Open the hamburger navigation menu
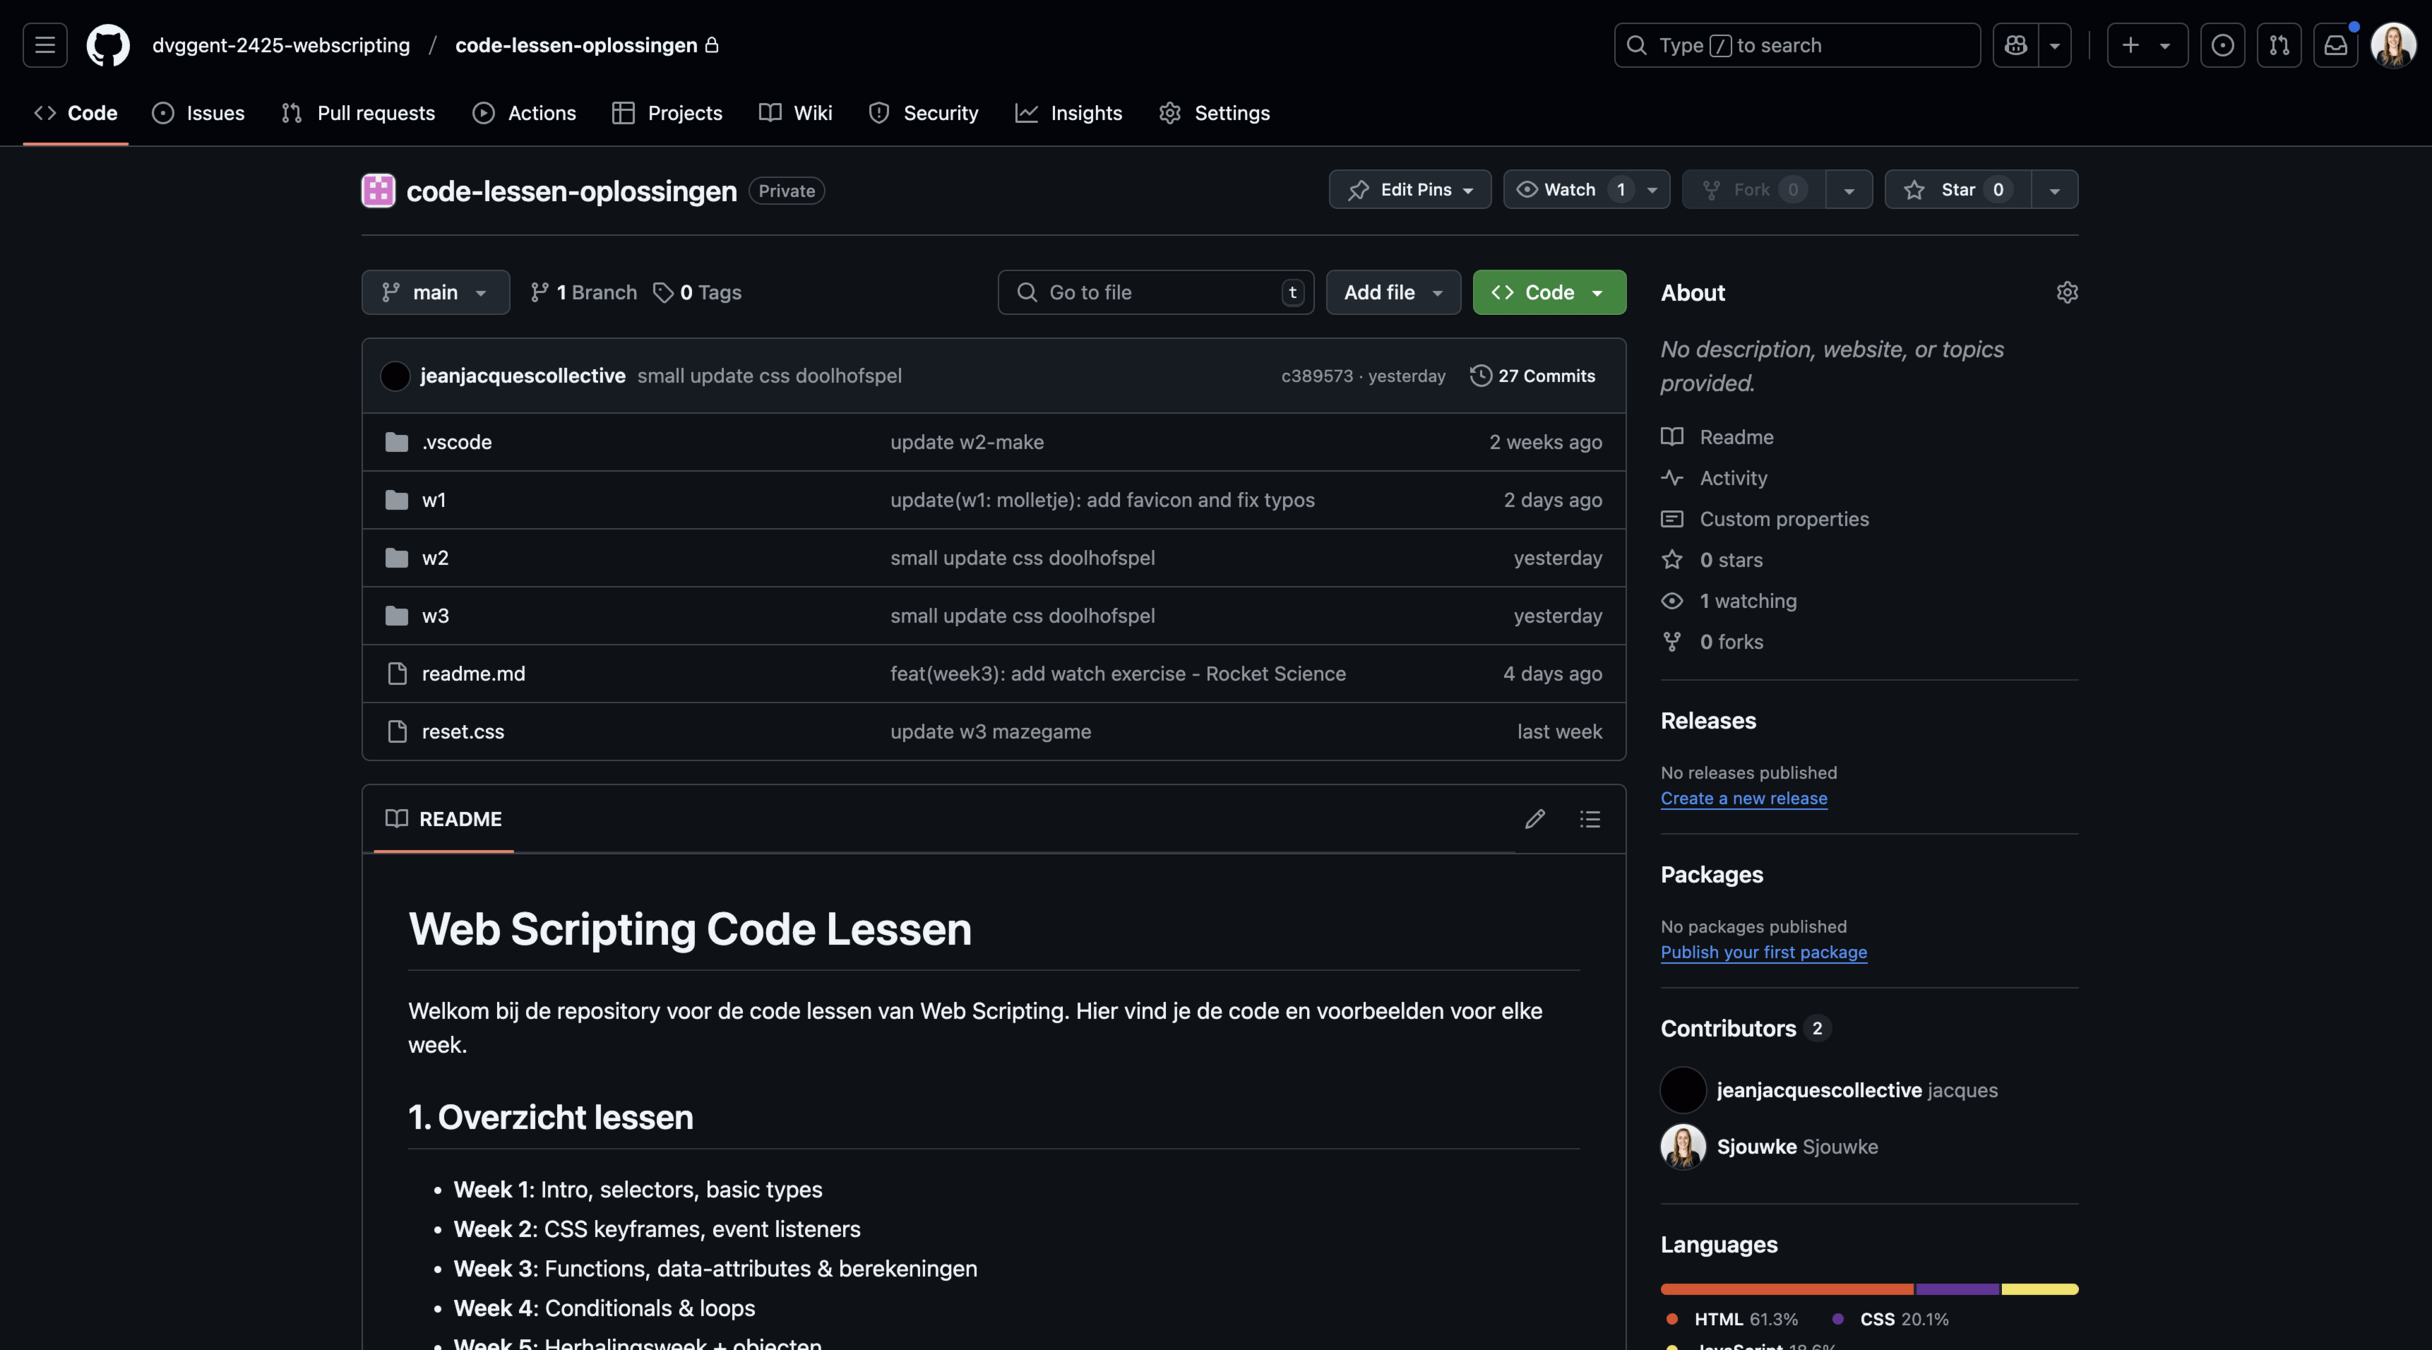Image resolution: width=2432 pixels, height=1350 pixels. tap(45, 45)
